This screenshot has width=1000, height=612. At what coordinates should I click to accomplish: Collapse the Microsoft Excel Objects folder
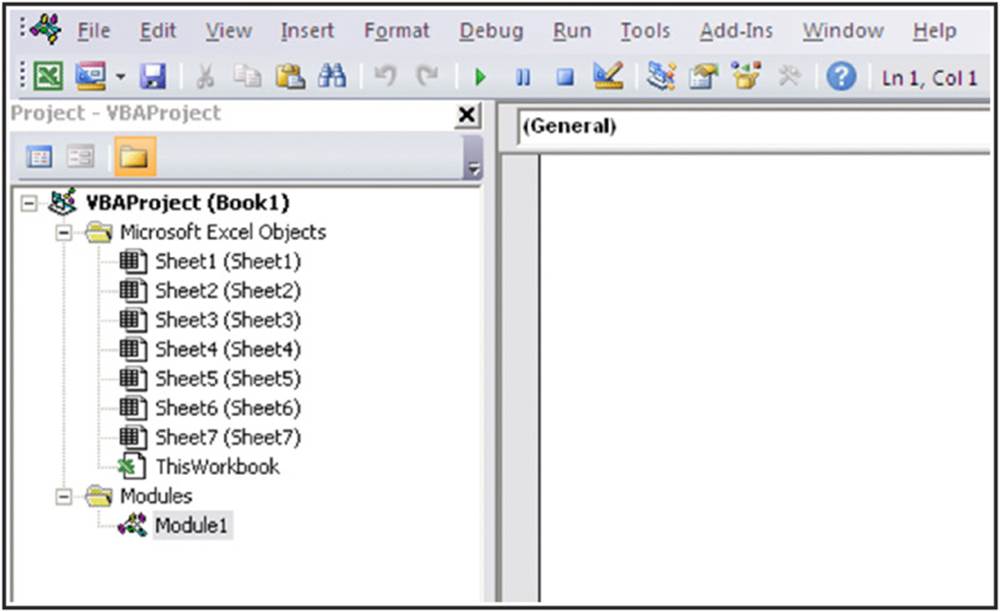64,233
